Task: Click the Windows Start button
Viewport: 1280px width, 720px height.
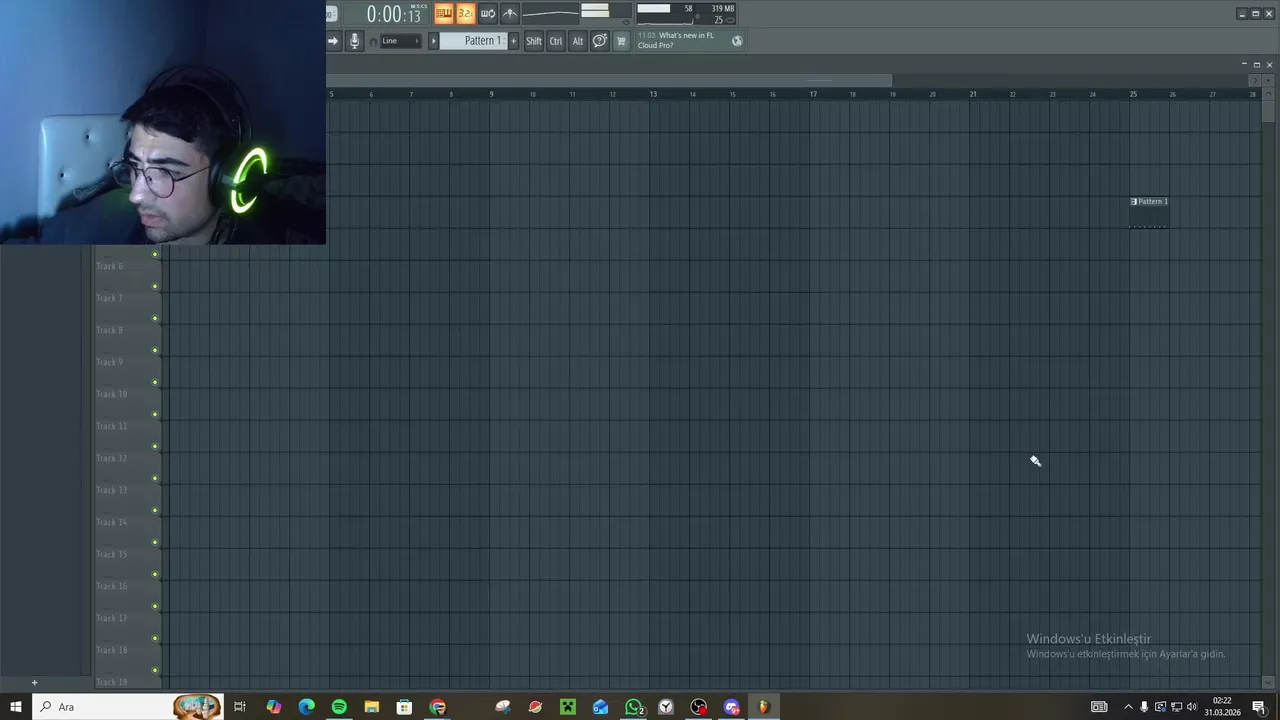Action: (15, 707)
